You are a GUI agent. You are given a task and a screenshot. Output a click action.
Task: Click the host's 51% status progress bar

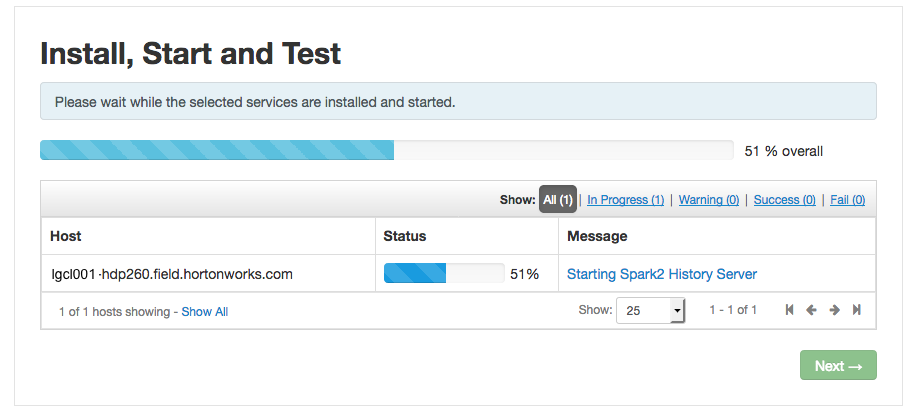[x=444, y=273]
